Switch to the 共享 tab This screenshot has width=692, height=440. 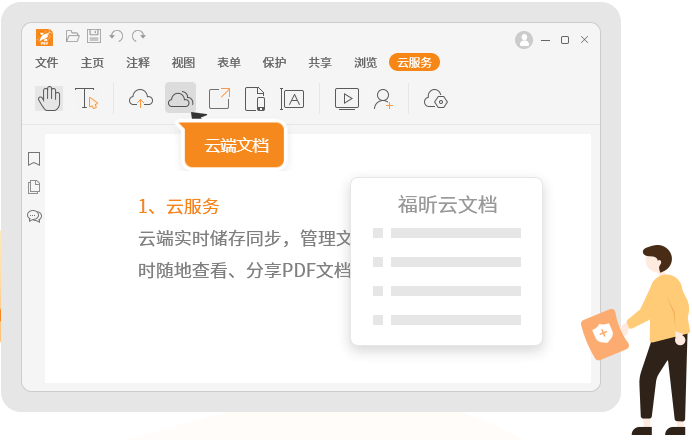(x=320, y=63)
